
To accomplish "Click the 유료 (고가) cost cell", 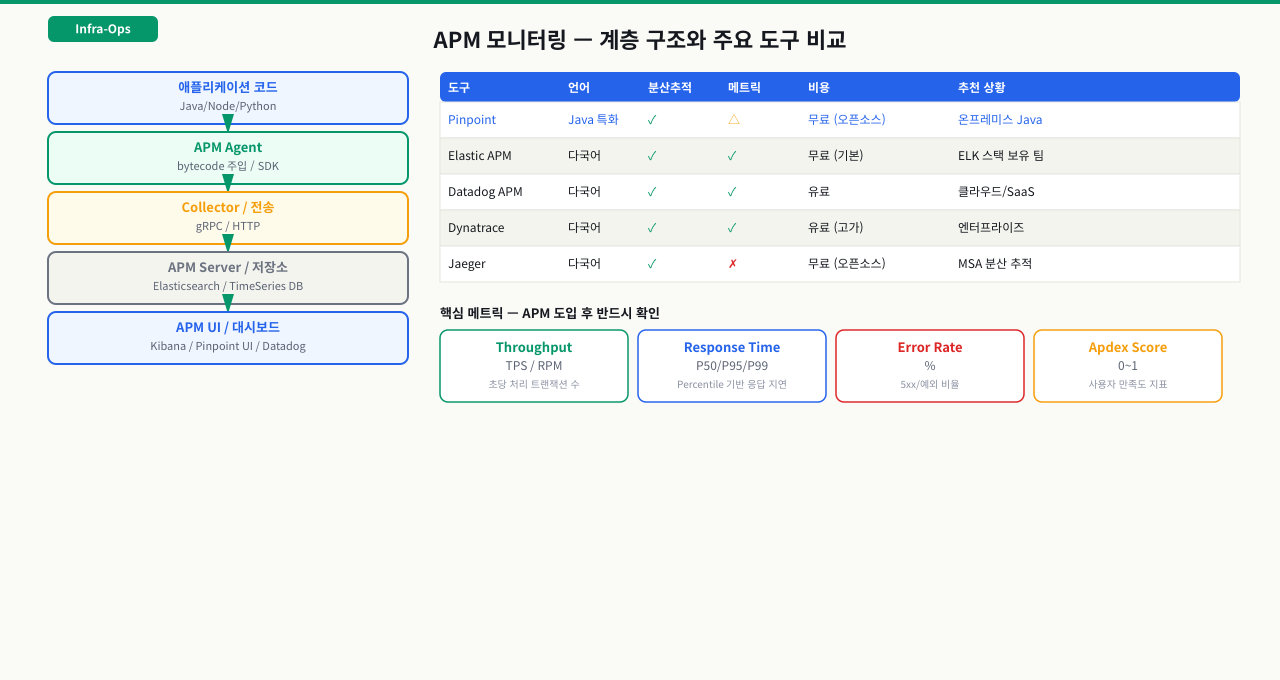I will coord(836,228).
